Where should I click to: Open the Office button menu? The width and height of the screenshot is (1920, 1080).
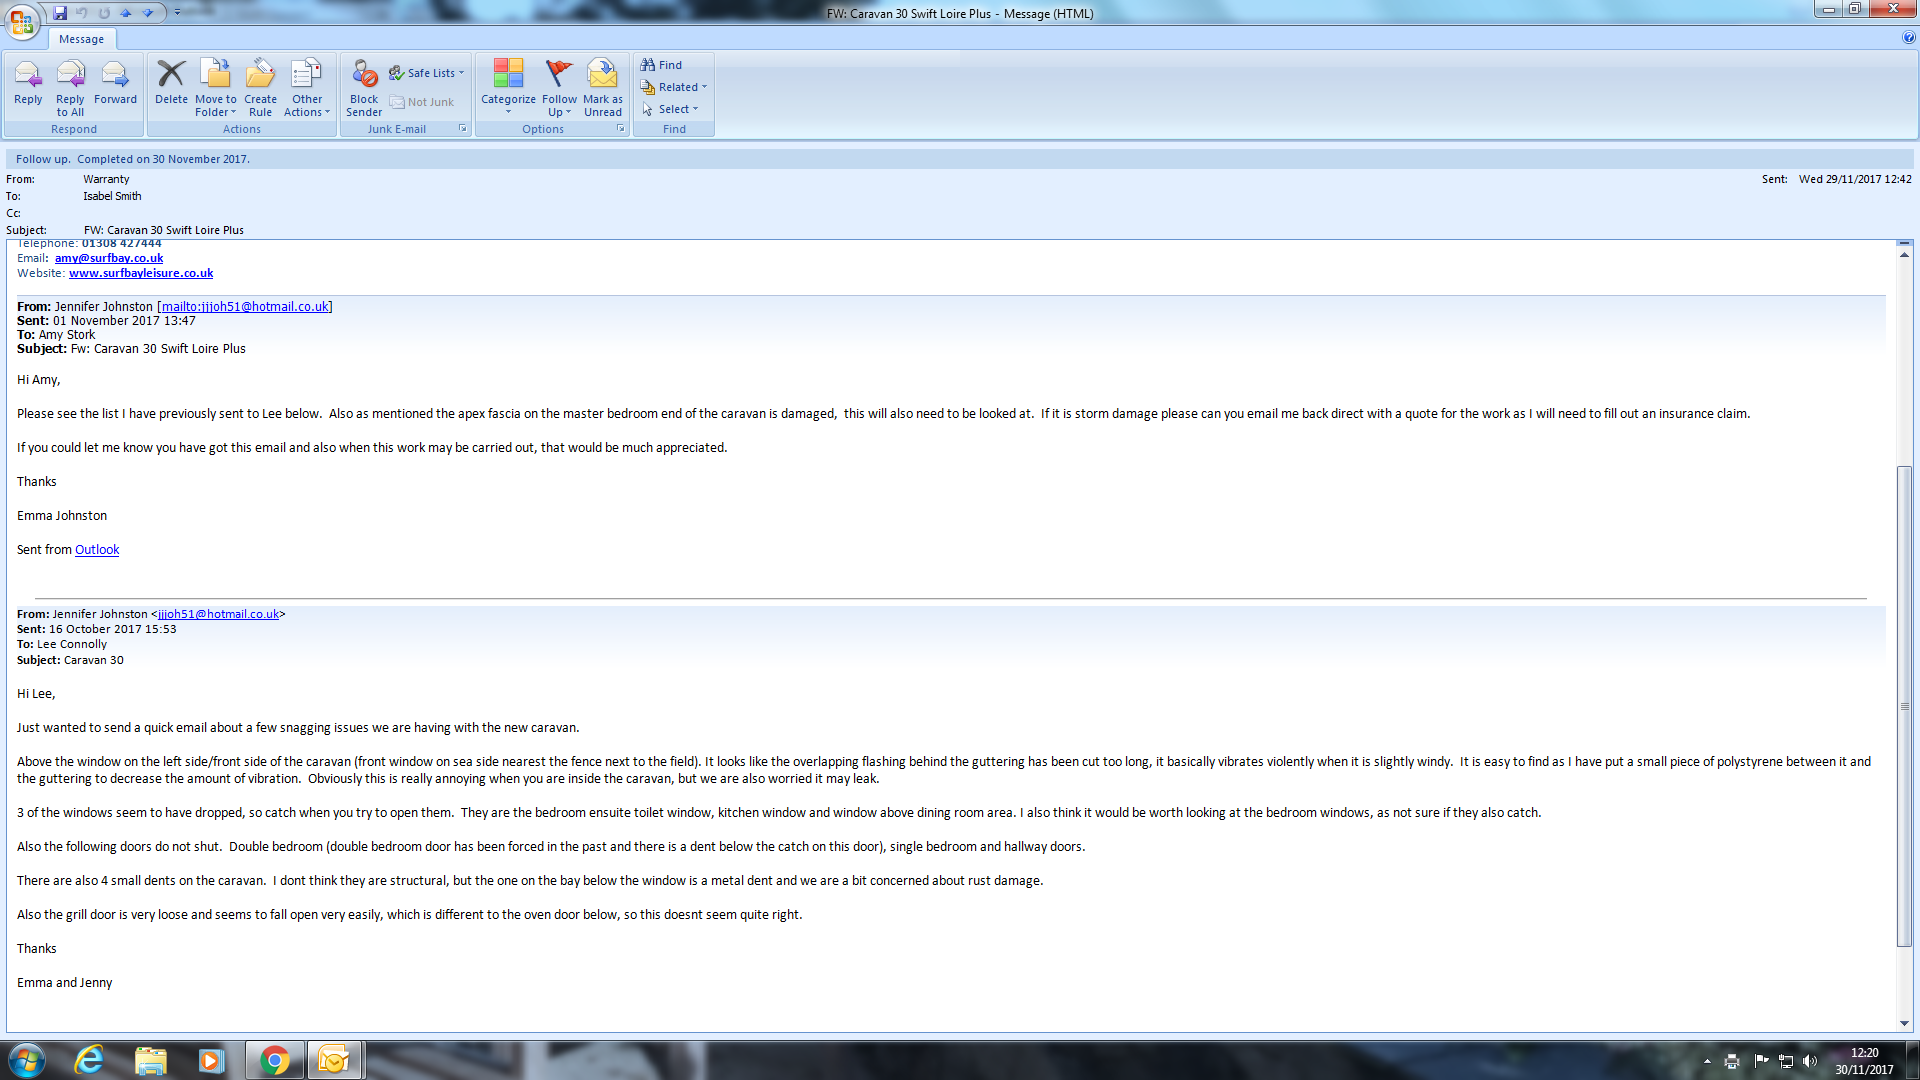point(22,21)
